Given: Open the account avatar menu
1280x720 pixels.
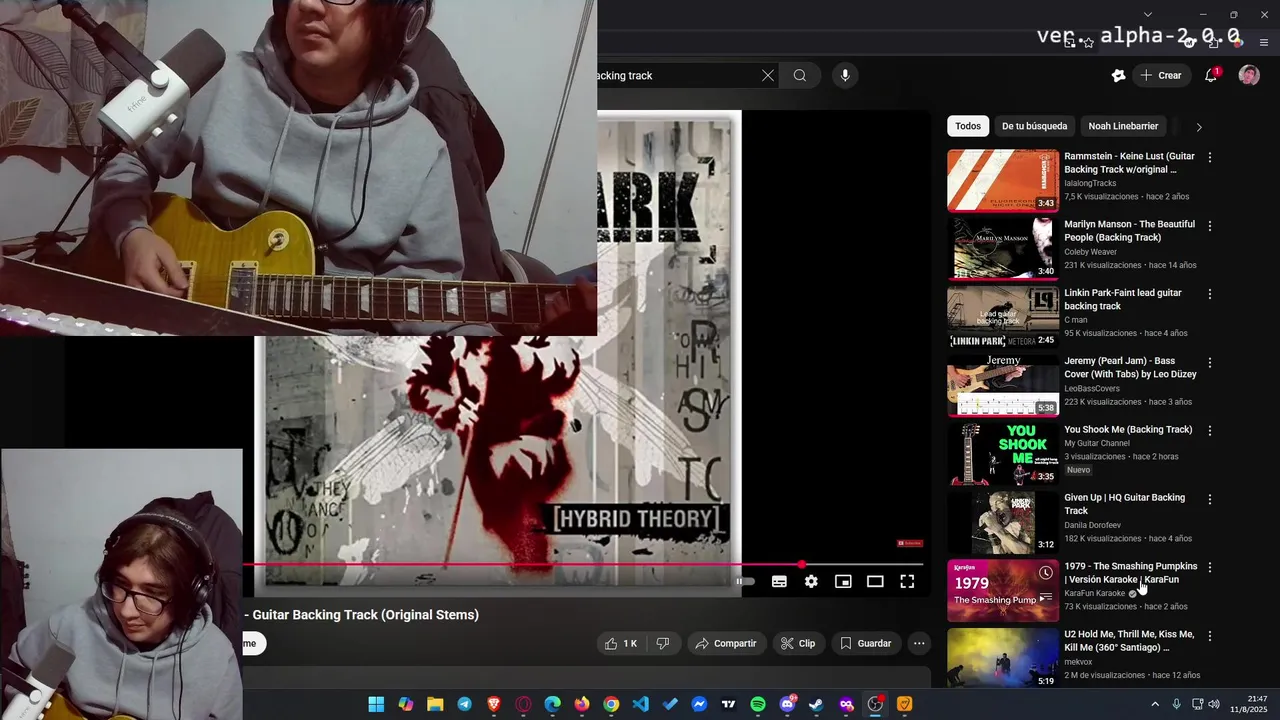Looking at the screenshot, I should click(x=1249, y=75).
